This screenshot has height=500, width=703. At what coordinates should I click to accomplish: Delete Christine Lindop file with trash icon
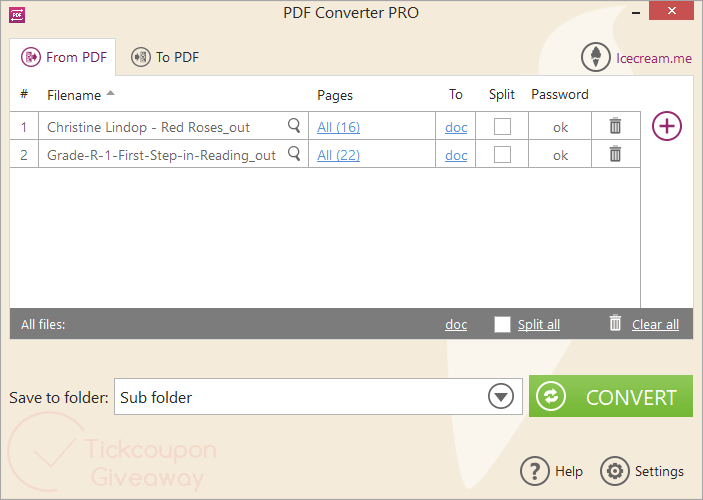(x=615, y=126)
